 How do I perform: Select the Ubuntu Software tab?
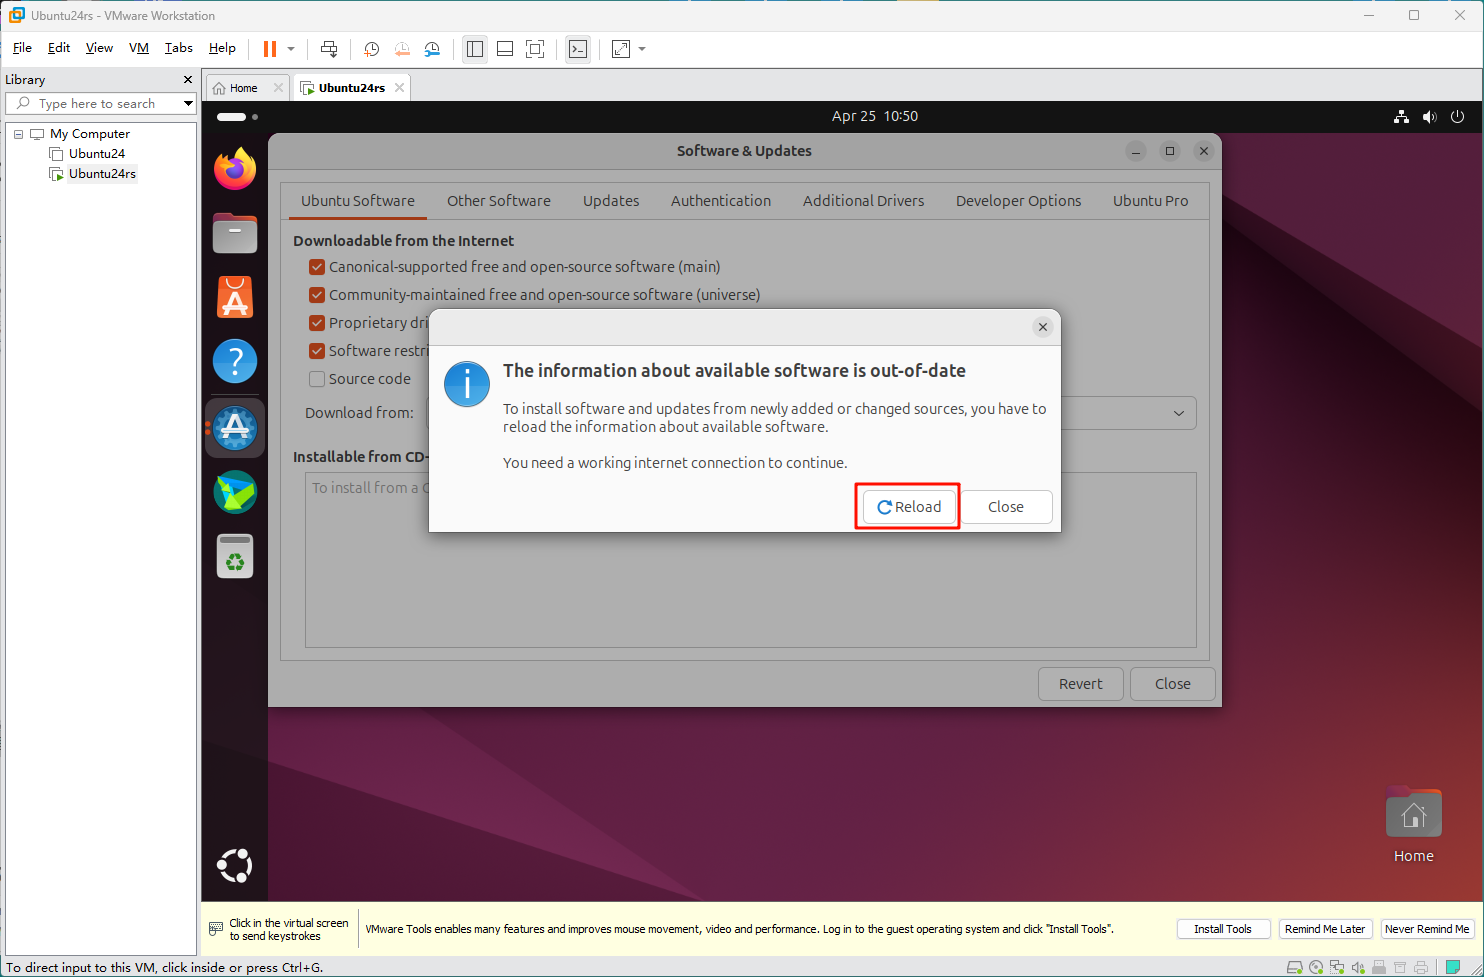358,201
